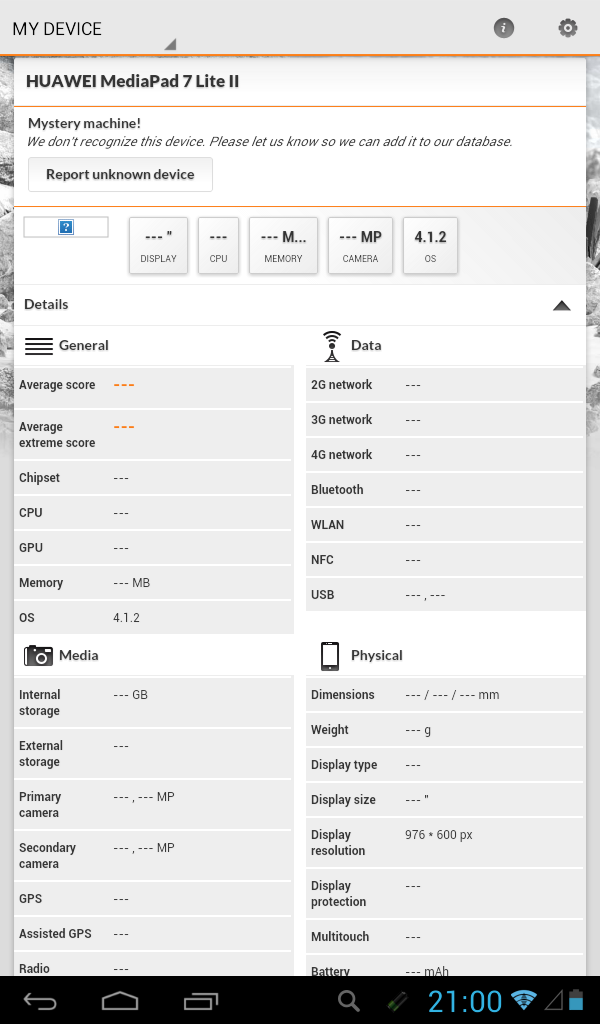Select the MEMORY spec tile
This screenshot has height=1024, width=600.
pyautogui.click(x=283, y=245)
